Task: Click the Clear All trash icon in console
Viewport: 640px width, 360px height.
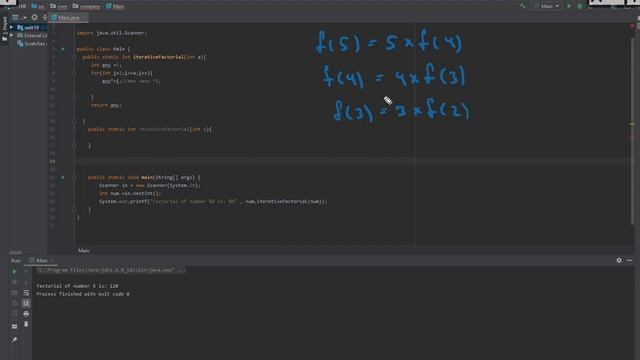Action: (26, 324)
